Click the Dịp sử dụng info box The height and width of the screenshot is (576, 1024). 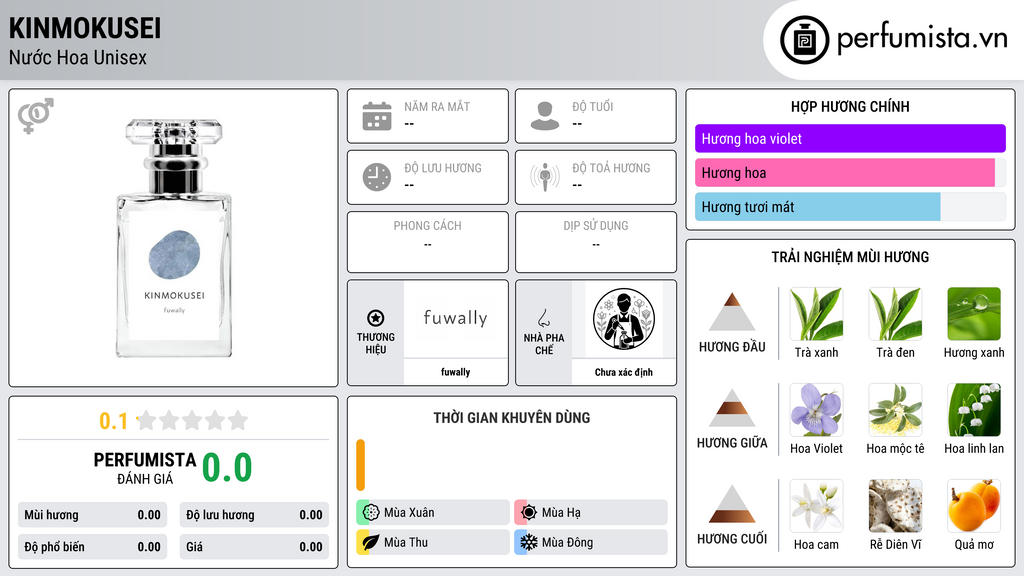[x=596, y=242]
